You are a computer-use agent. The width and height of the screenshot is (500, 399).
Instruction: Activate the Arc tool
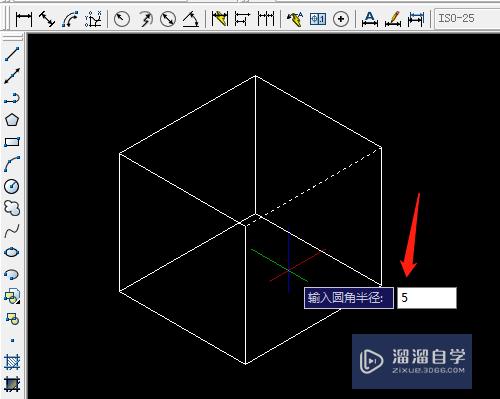click(x=12, y=164)
